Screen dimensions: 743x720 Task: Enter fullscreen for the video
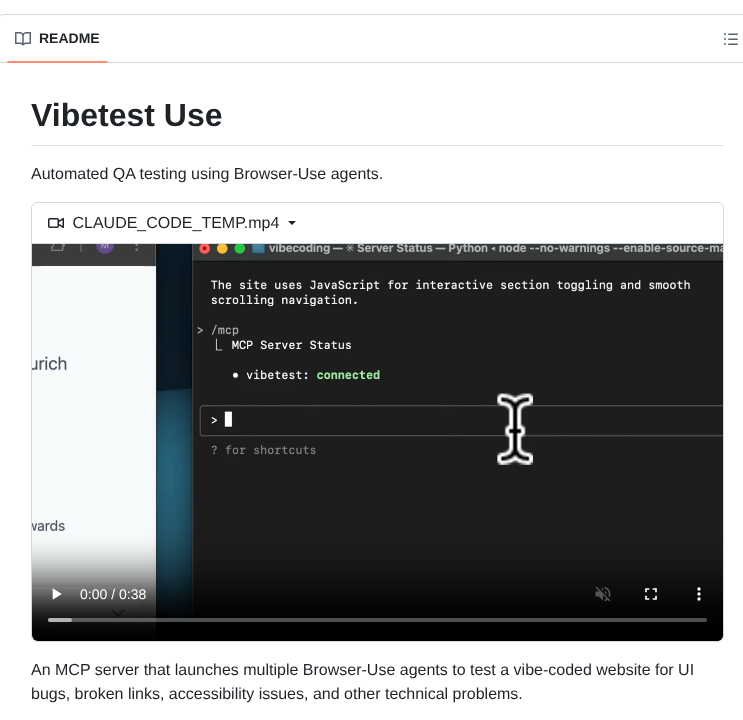[x=651, y=594]
